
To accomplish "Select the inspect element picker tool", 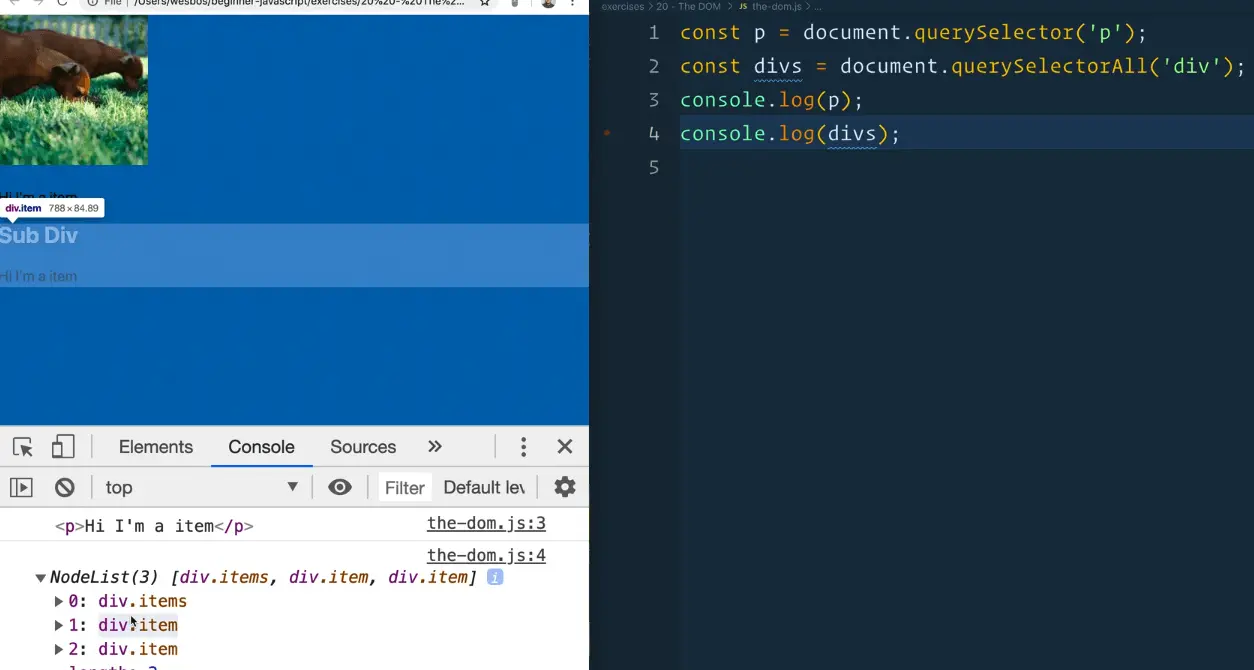I will (x=22, y=446).
